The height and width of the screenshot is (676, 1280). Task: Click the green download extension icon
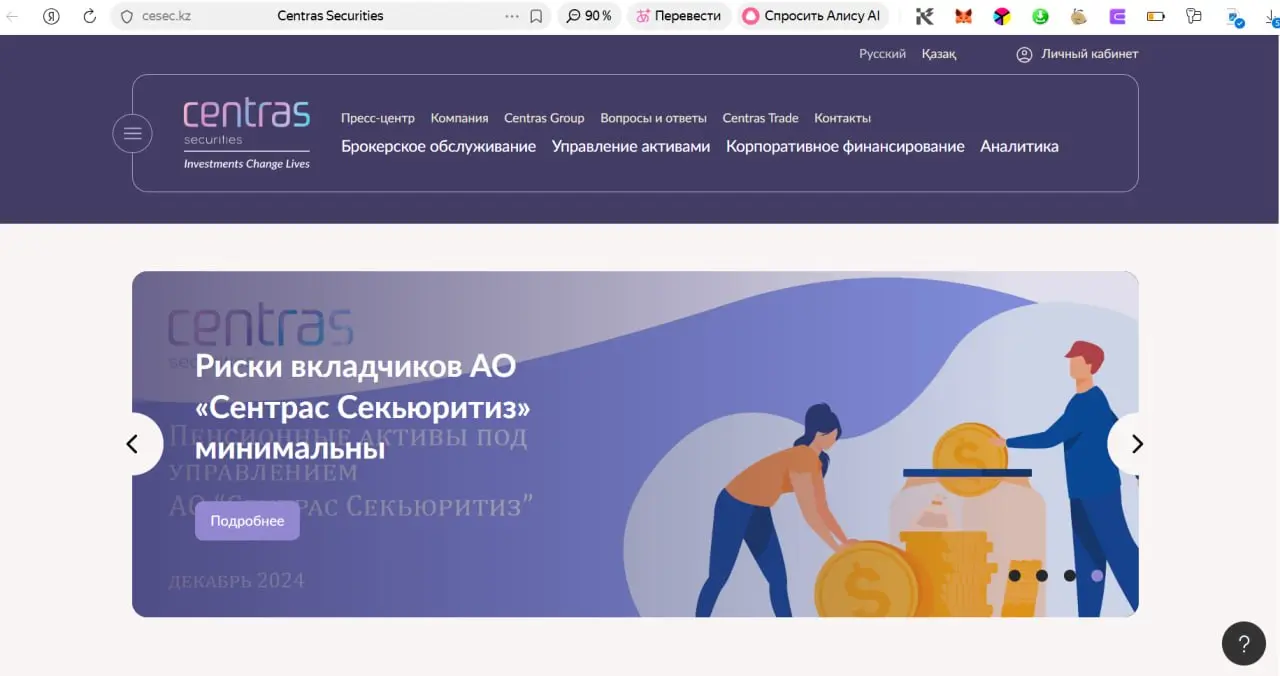1040,16
